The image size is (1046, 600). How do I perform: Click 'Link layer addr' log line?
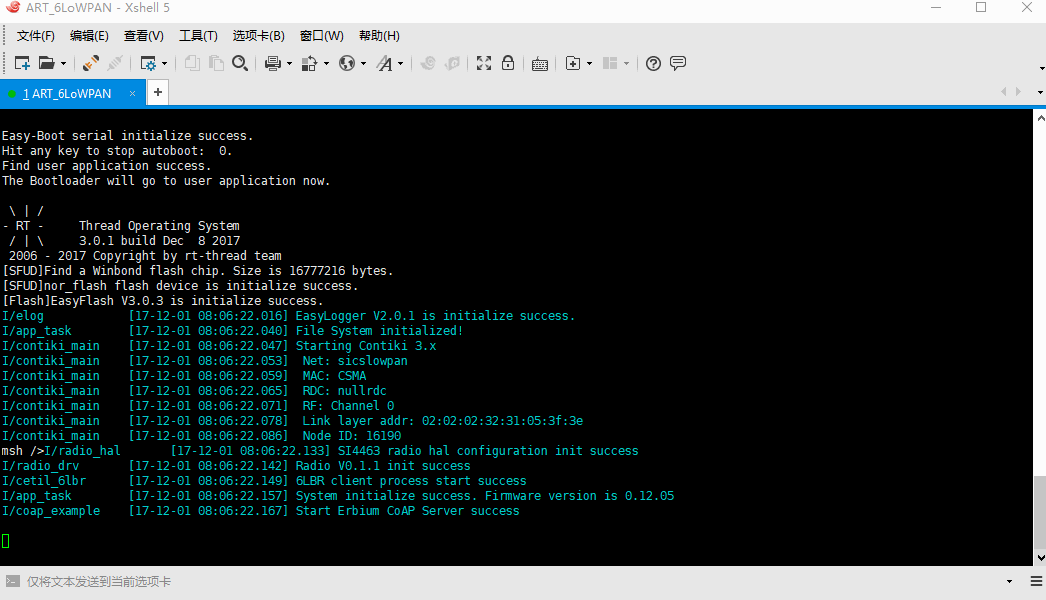pyautogui.click(x=292, y=421)
